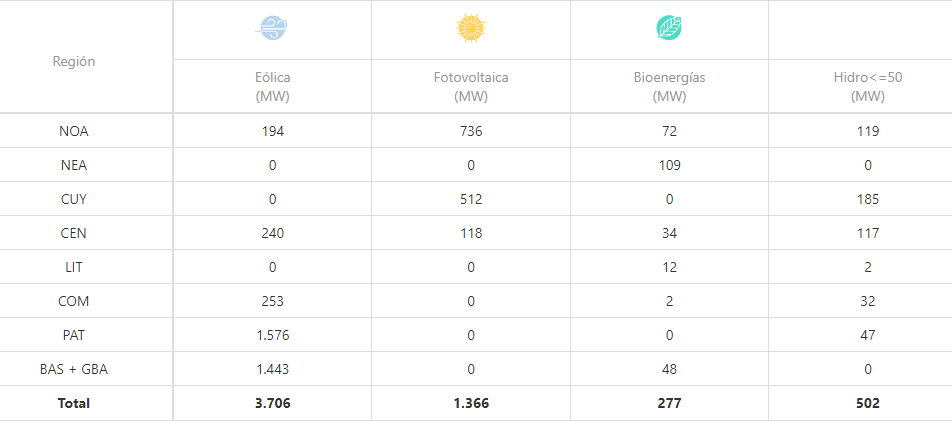Click the 109 Bioenergías value for NEA

[x=669, y=165]
